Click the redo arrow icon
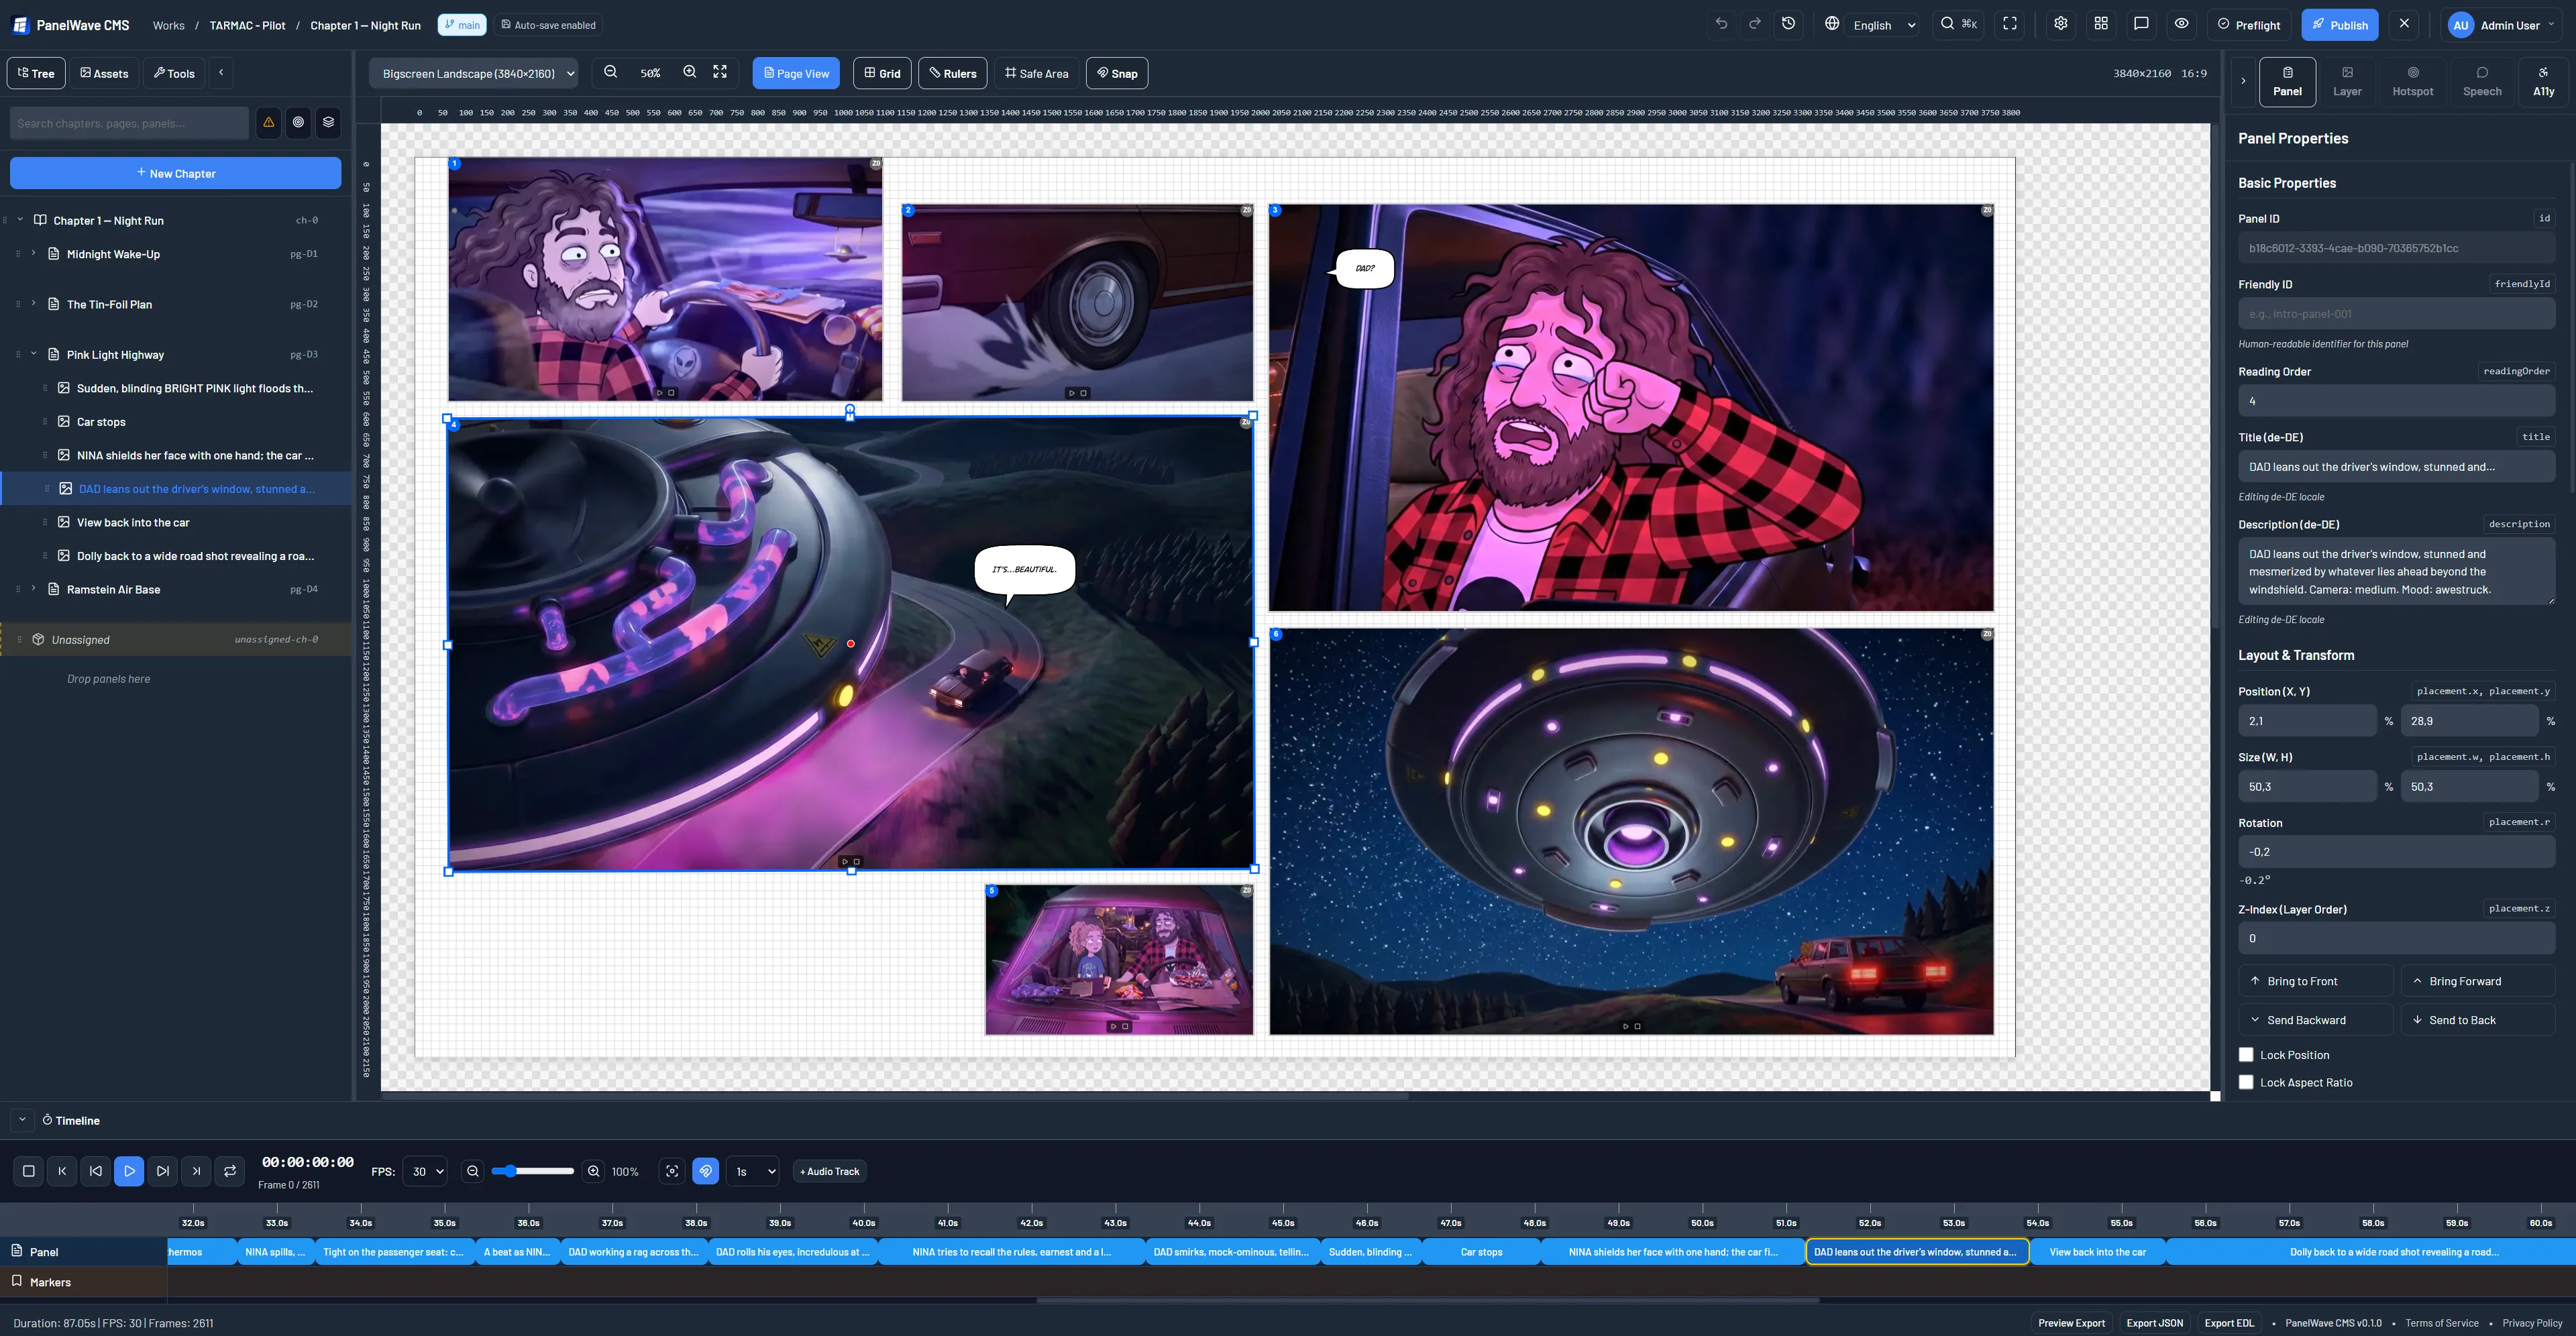The width and height of the screenshot is (2576, 1336). tap(1754, 24)
